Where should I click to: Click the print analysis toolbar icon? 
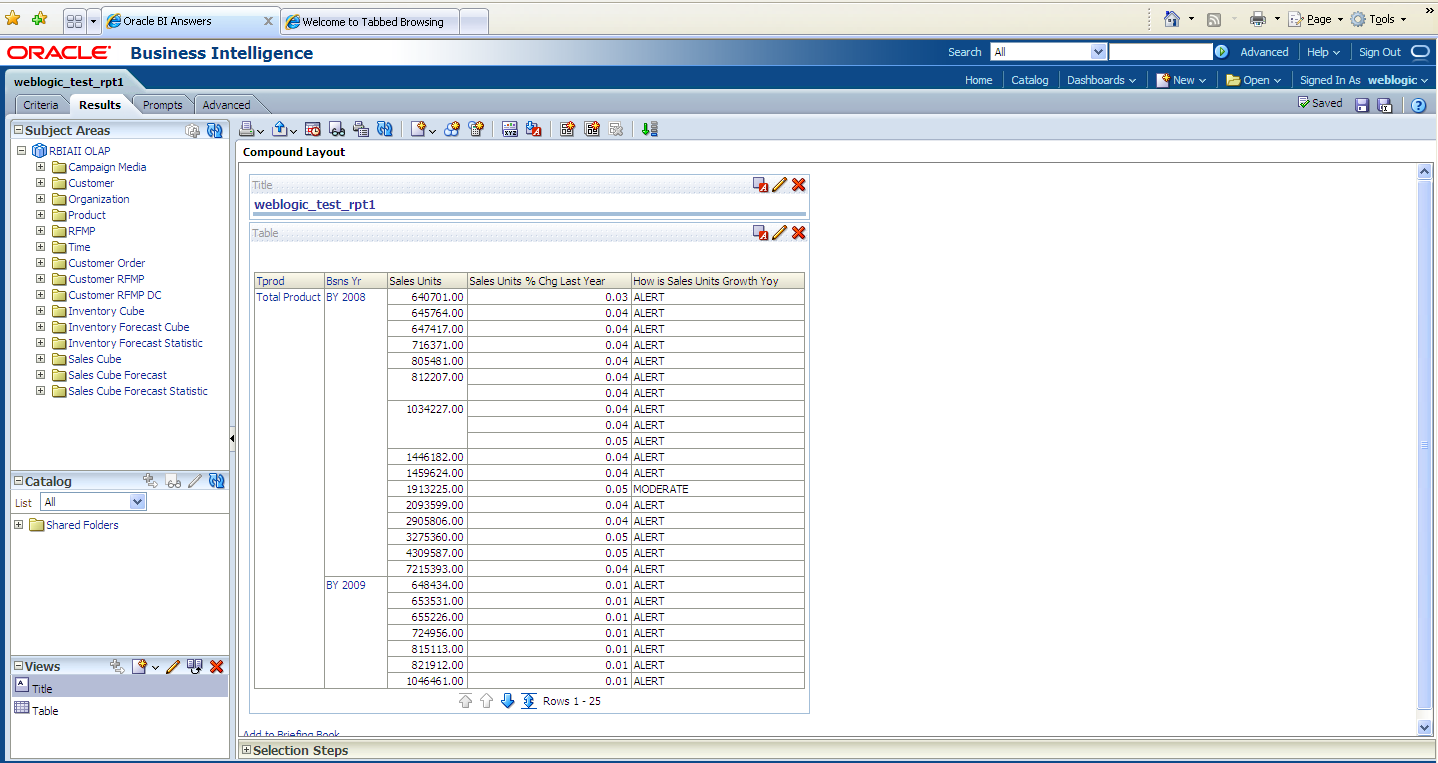coord(246,129)
